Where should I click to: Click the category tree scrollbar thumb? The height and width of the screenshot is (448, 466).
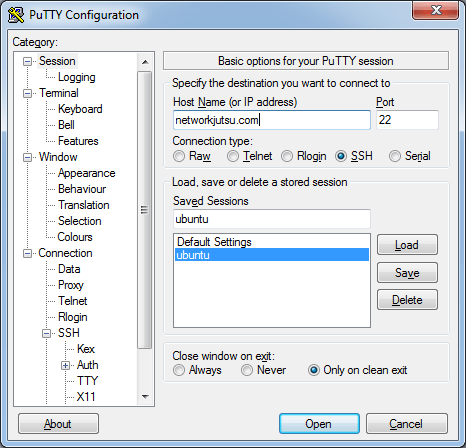point(145,210)
